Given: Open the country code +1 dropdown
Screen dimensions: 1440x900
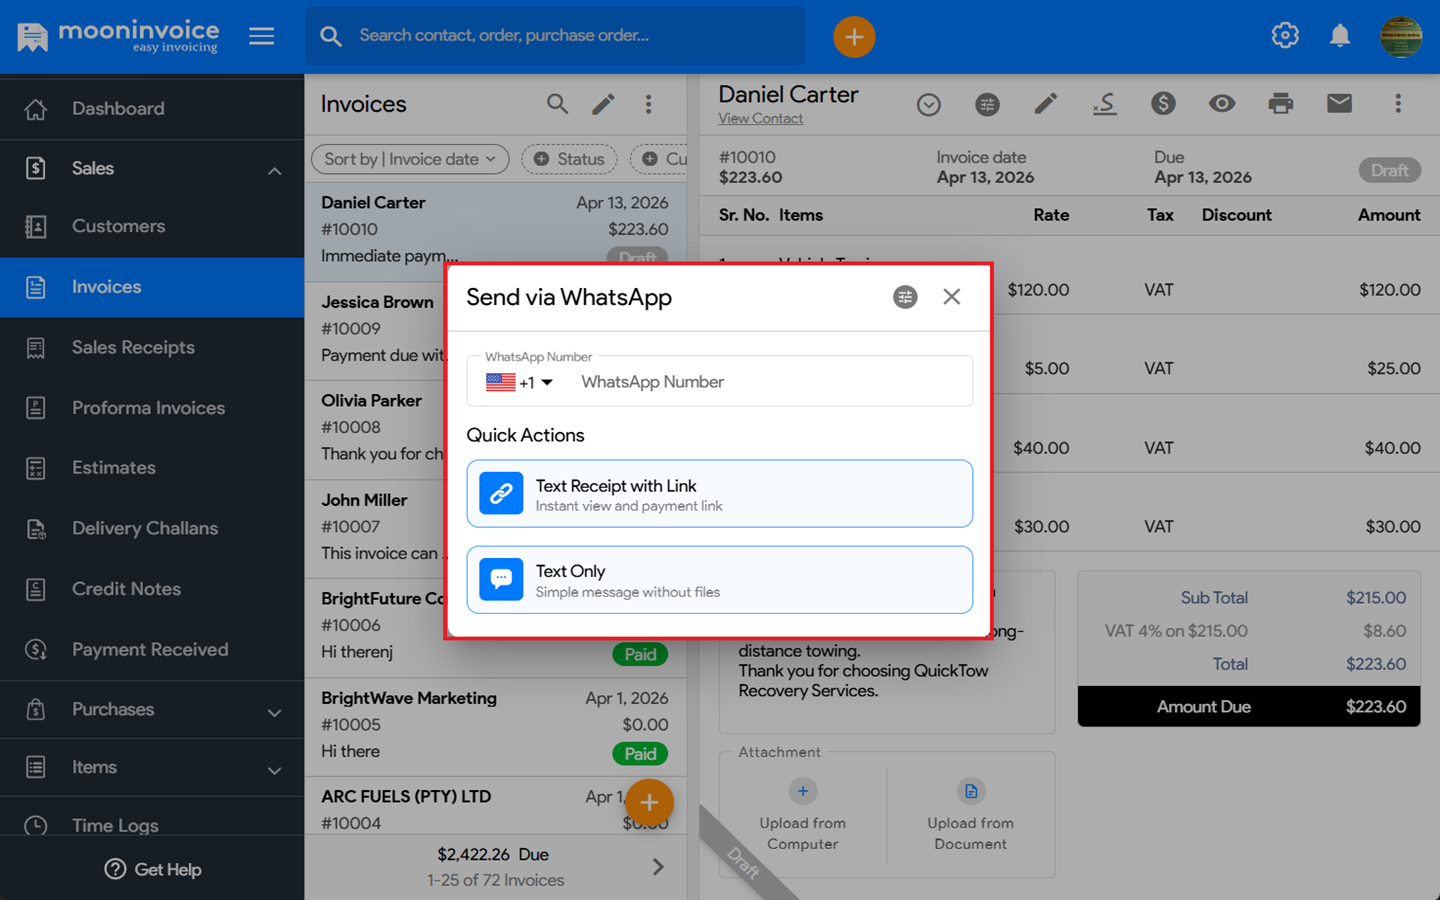Looking at the screenshot, I should [x=520, y=382].
